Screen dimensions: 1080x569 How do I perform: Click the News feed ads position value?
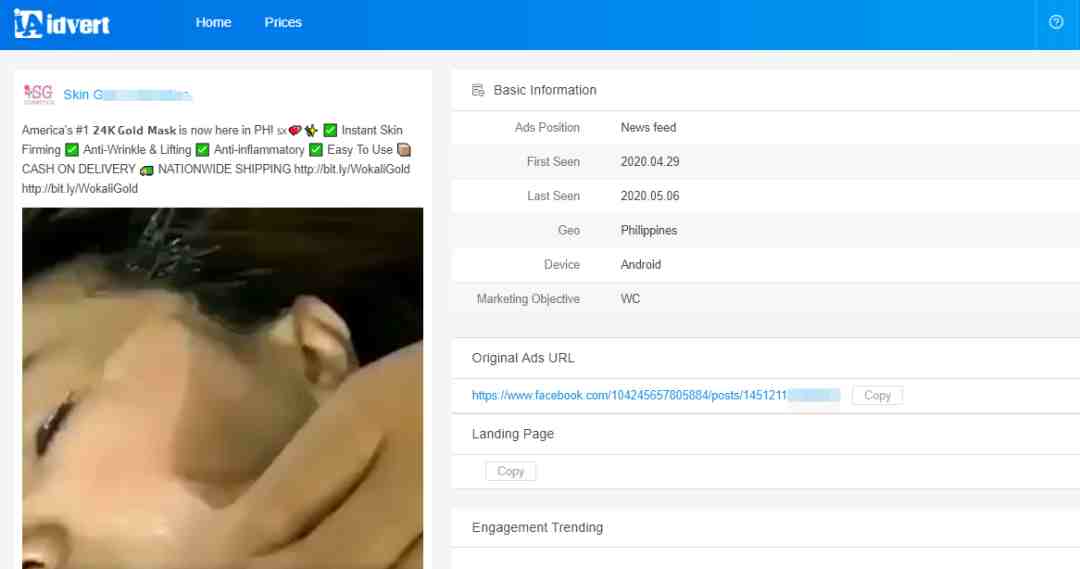coord(648,127)
